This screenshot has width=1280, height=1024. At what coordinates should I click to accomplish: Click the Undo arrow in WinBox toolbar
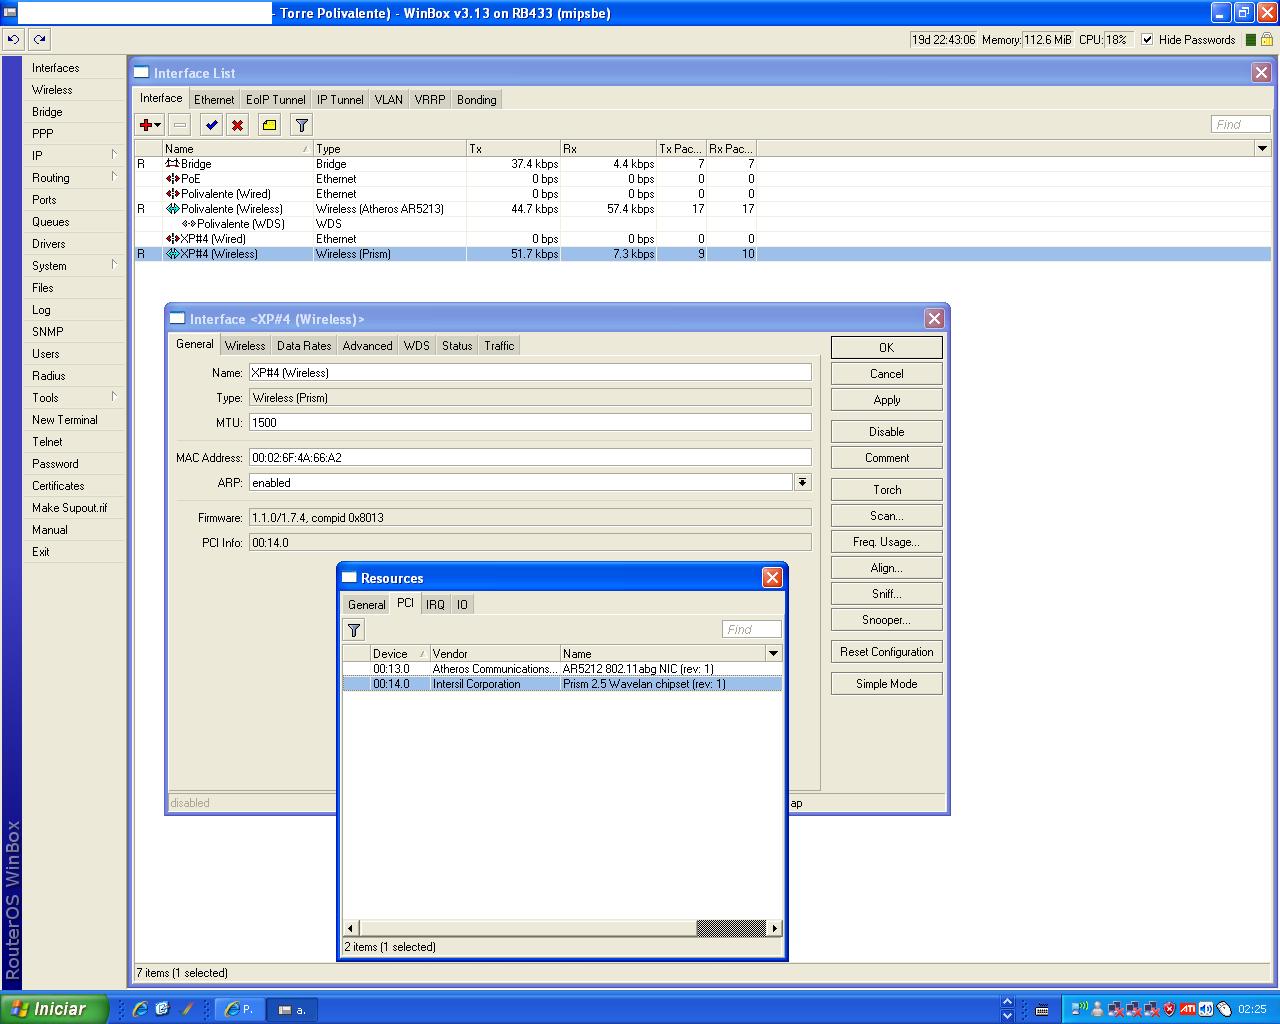tap(13, 40)
